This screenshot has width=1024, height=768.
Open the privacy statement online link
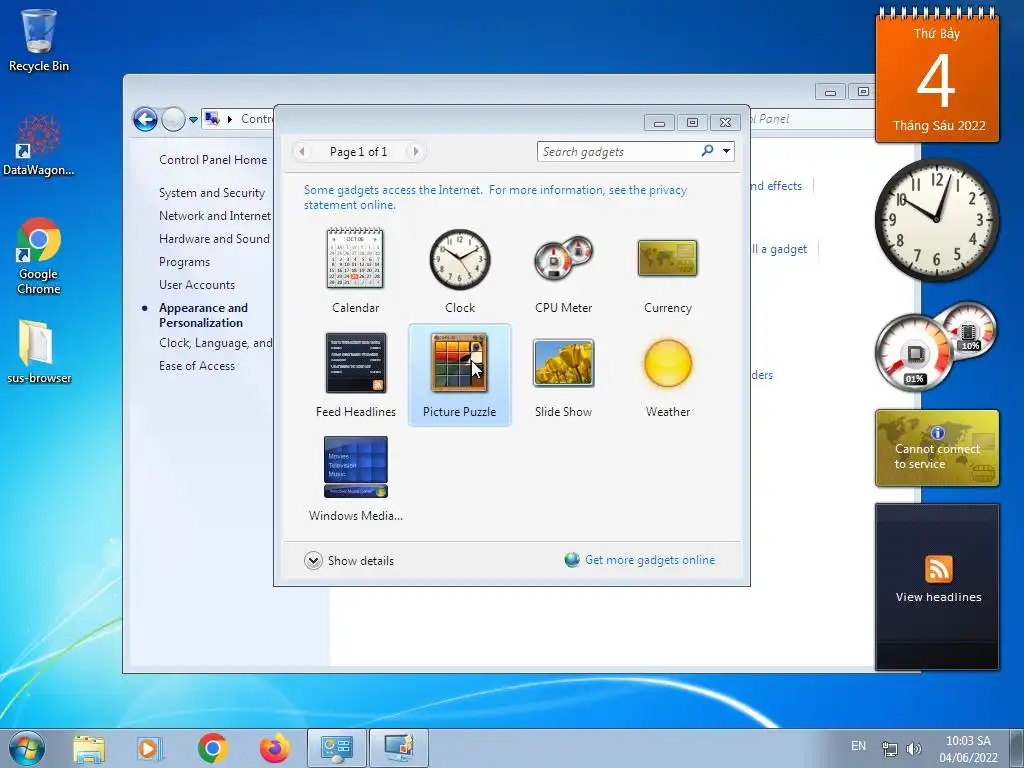pos(495,197)
